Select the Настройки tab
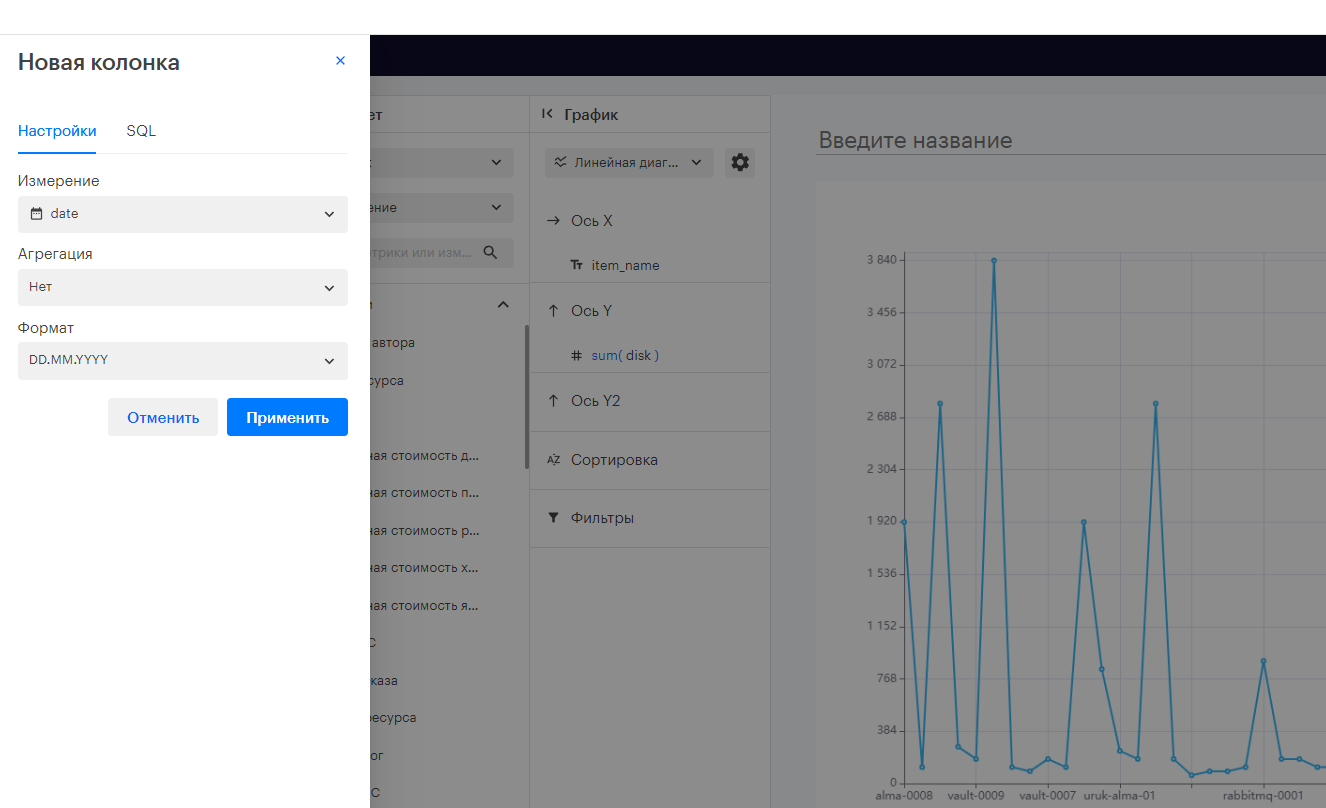Screen dimensions: 1326x808 (x=57, y=131)
